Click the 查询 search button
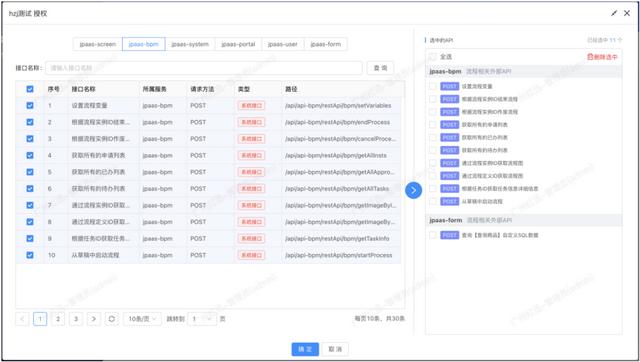 tap(380, 68)
